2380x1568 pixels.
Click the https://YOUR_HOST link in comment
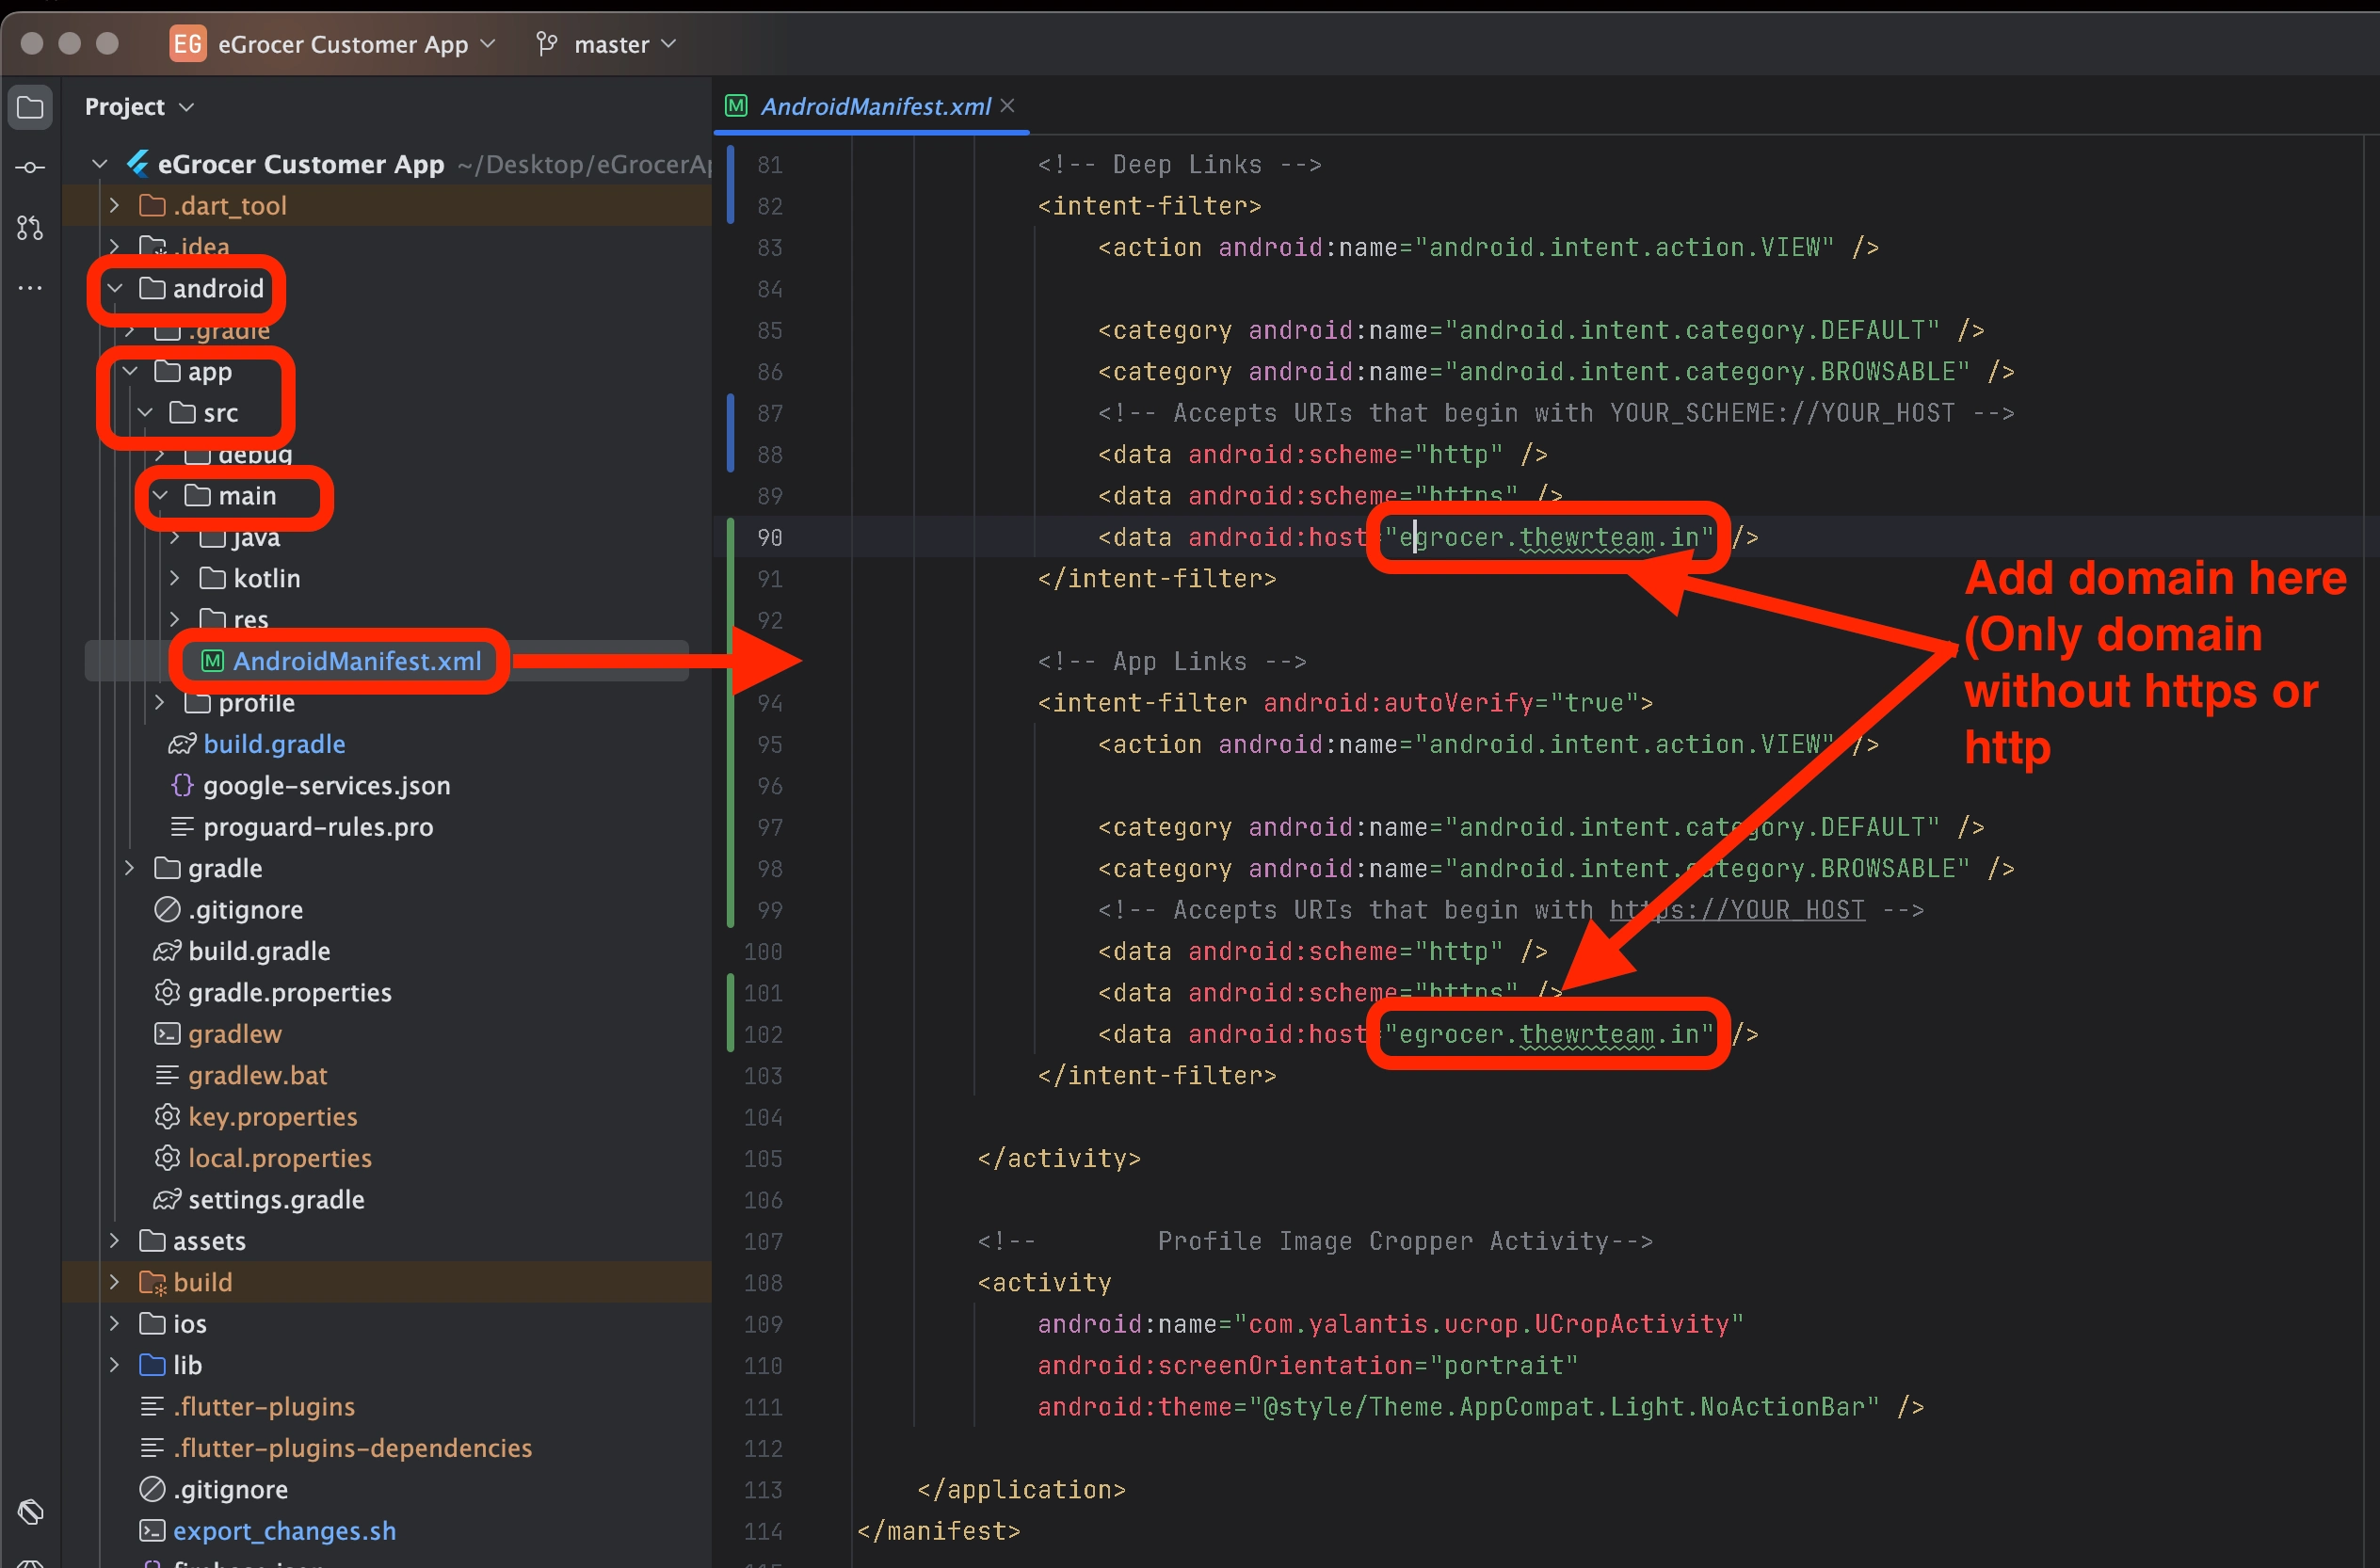[x=1737, y=910]
